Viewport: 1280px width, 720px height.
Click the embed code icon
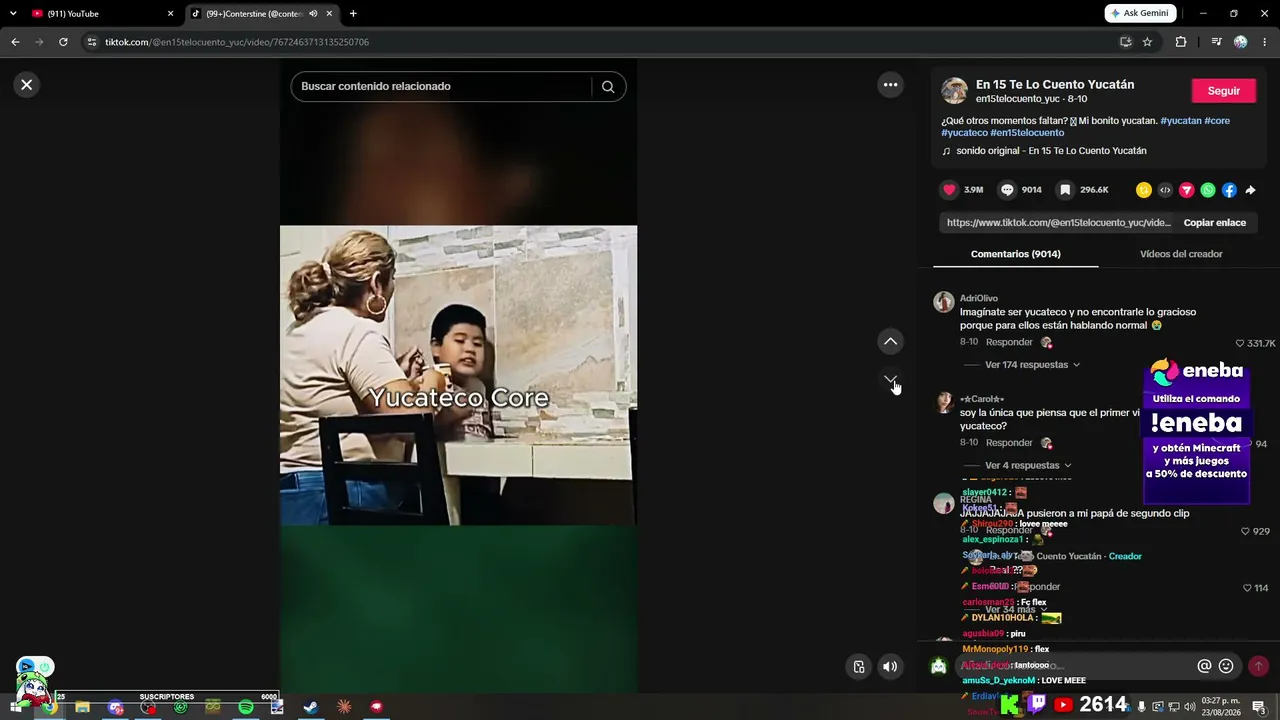pos(1165,190)
